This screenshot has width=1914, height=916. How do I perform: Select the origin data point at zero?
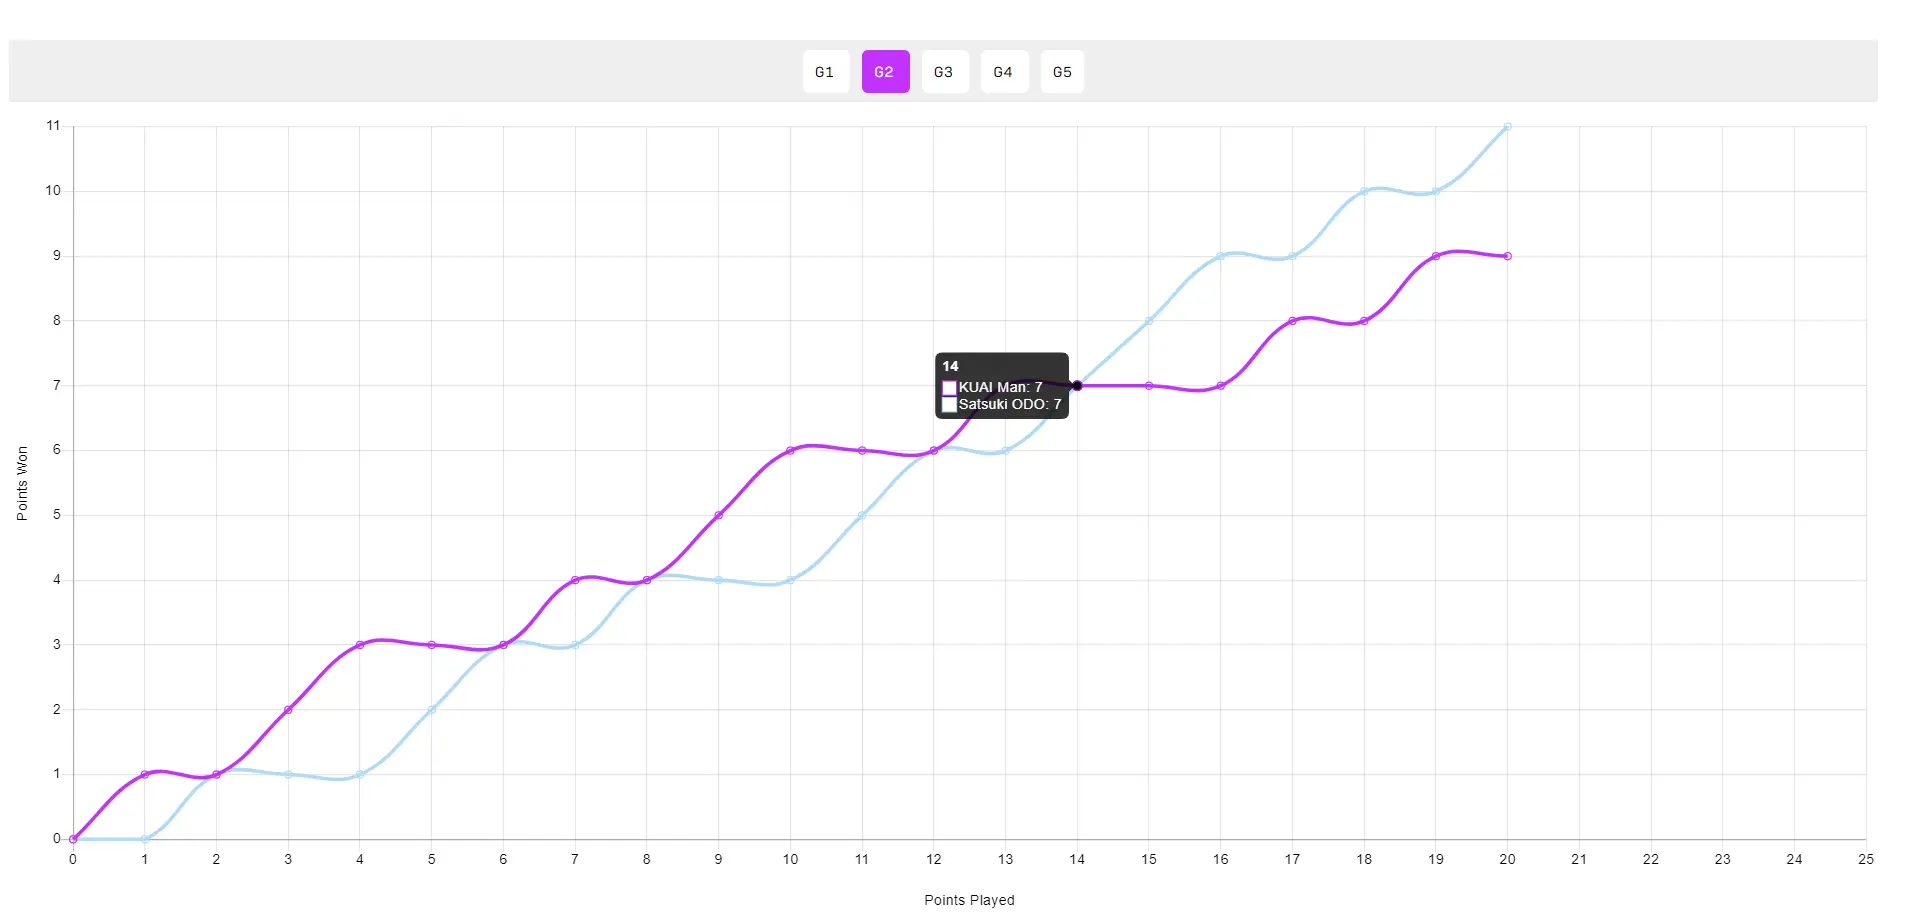[x=73, y=839]
